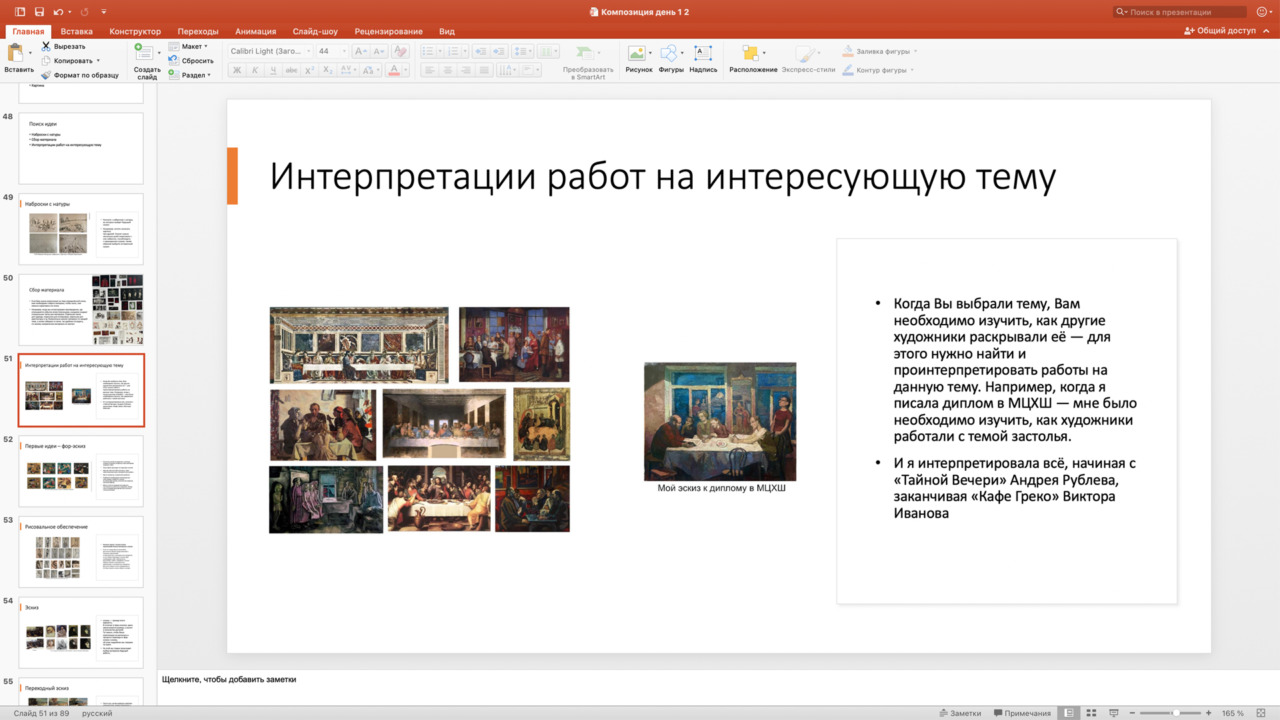Activate Формат по образцу format painter
Image resolution: width=1280 pixels, height=720 pixels.
[x=80, y=75]
